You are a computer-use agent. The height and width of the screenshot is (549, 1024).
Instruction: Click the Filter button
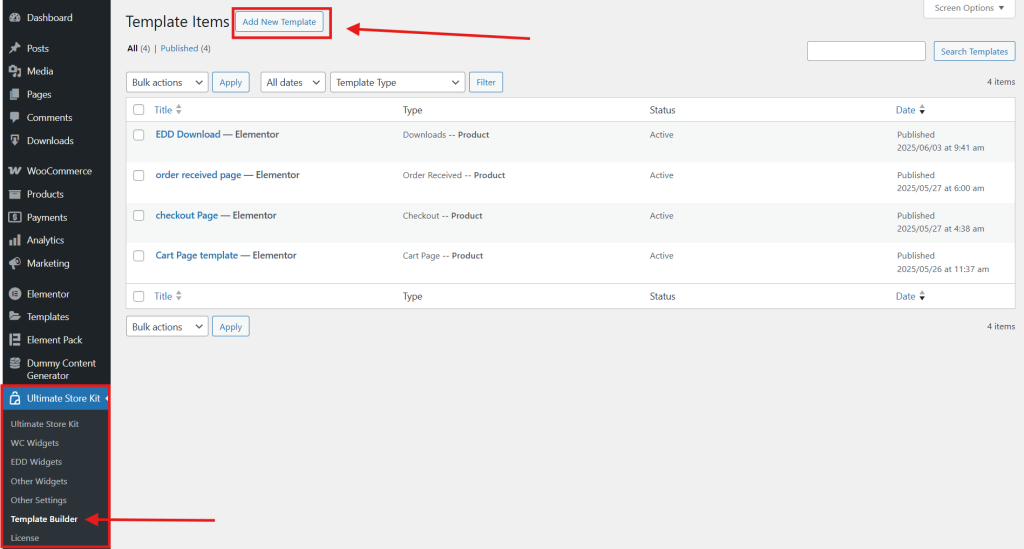[486, 82]
